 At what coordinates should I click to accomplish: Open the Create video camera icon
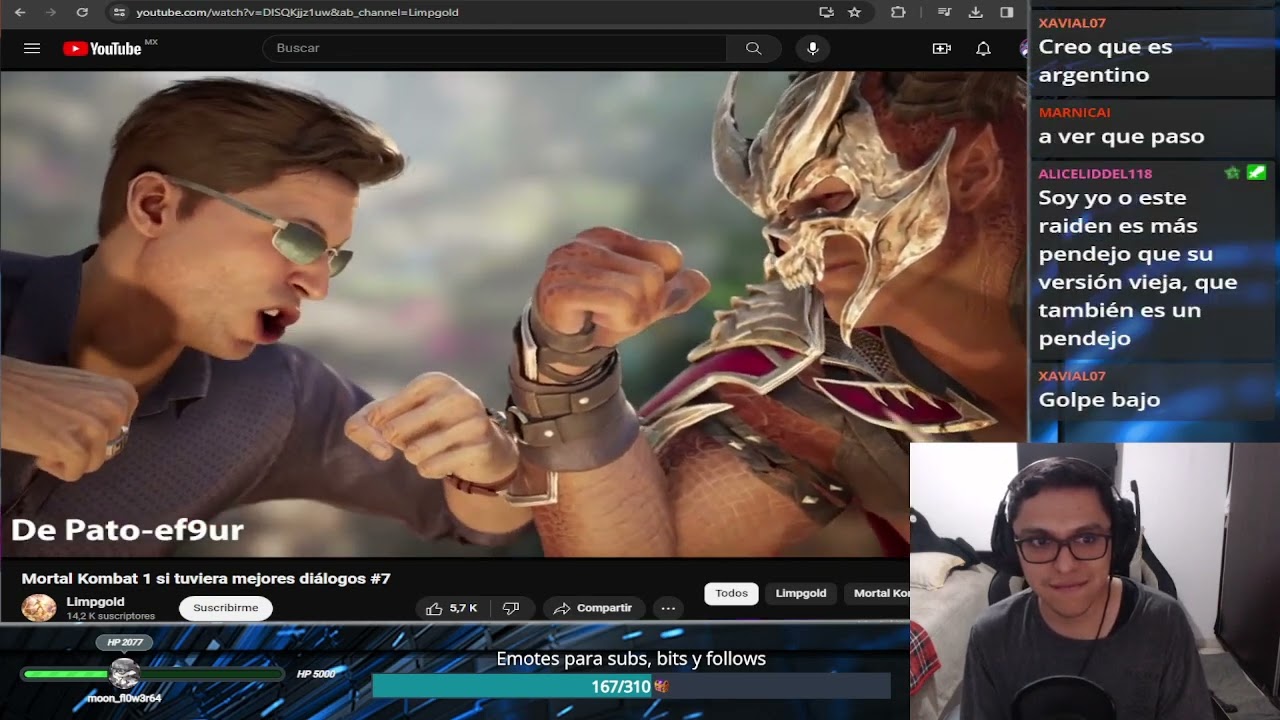941,48
